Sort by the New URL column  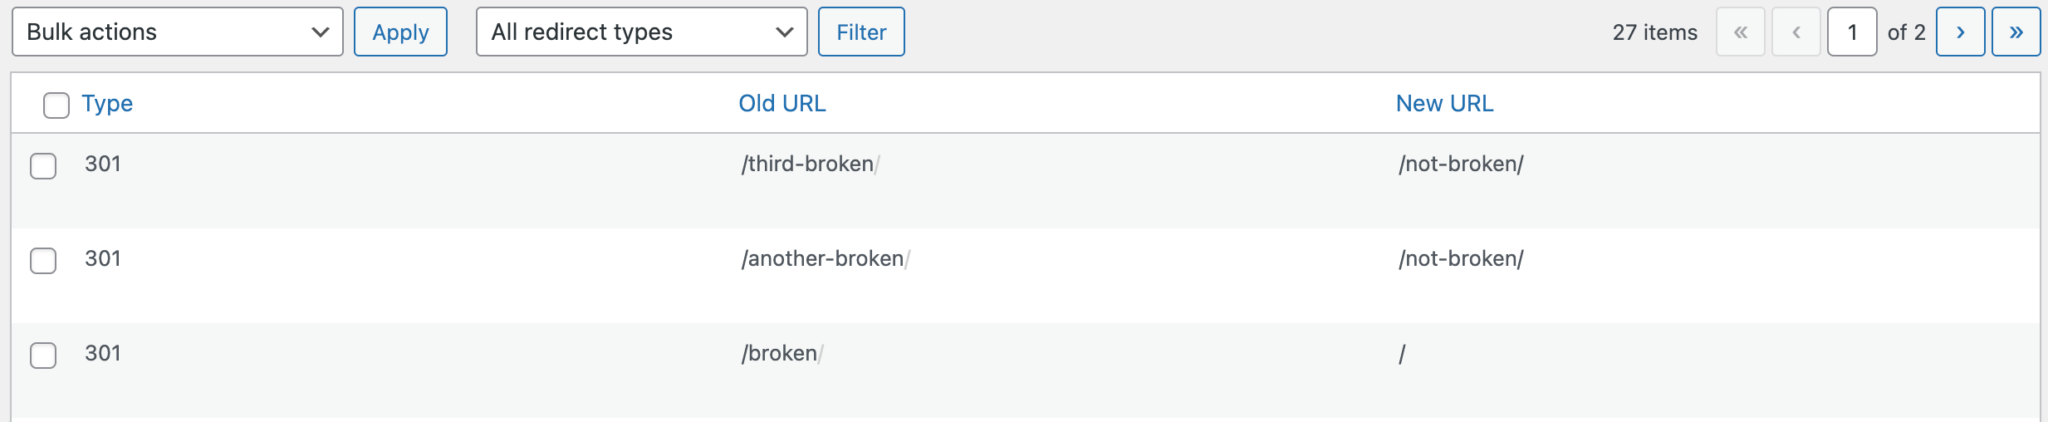coord(1444,104)
